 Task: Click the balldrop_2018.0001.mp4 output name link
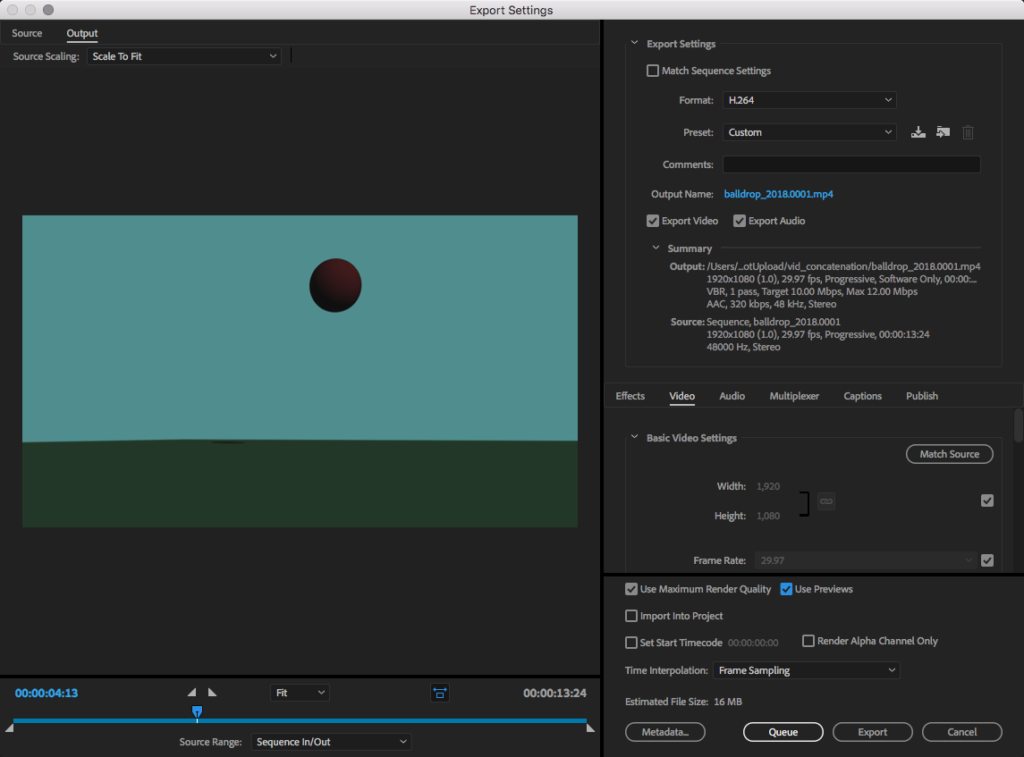point(778,194)
